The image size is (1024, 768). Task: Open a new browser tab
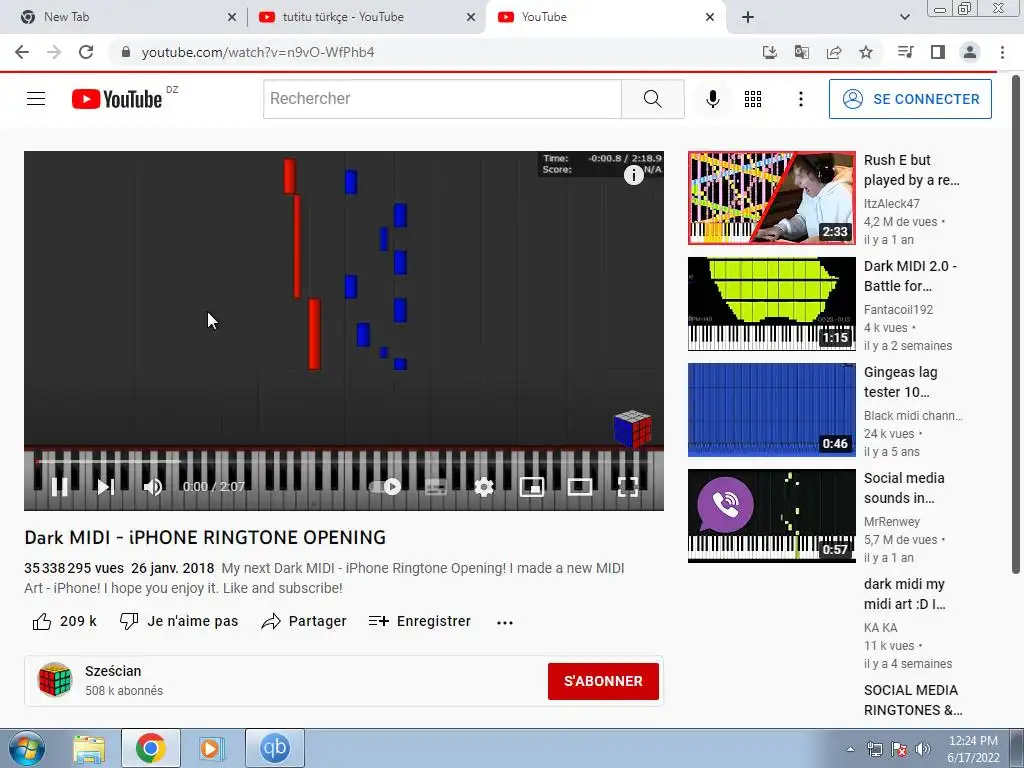pyautogui.click(x=748, y=17)
